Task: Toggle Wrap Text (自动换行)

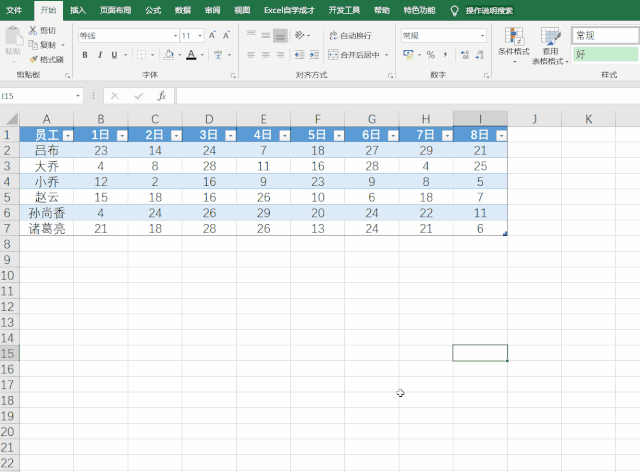Action: 355,35
